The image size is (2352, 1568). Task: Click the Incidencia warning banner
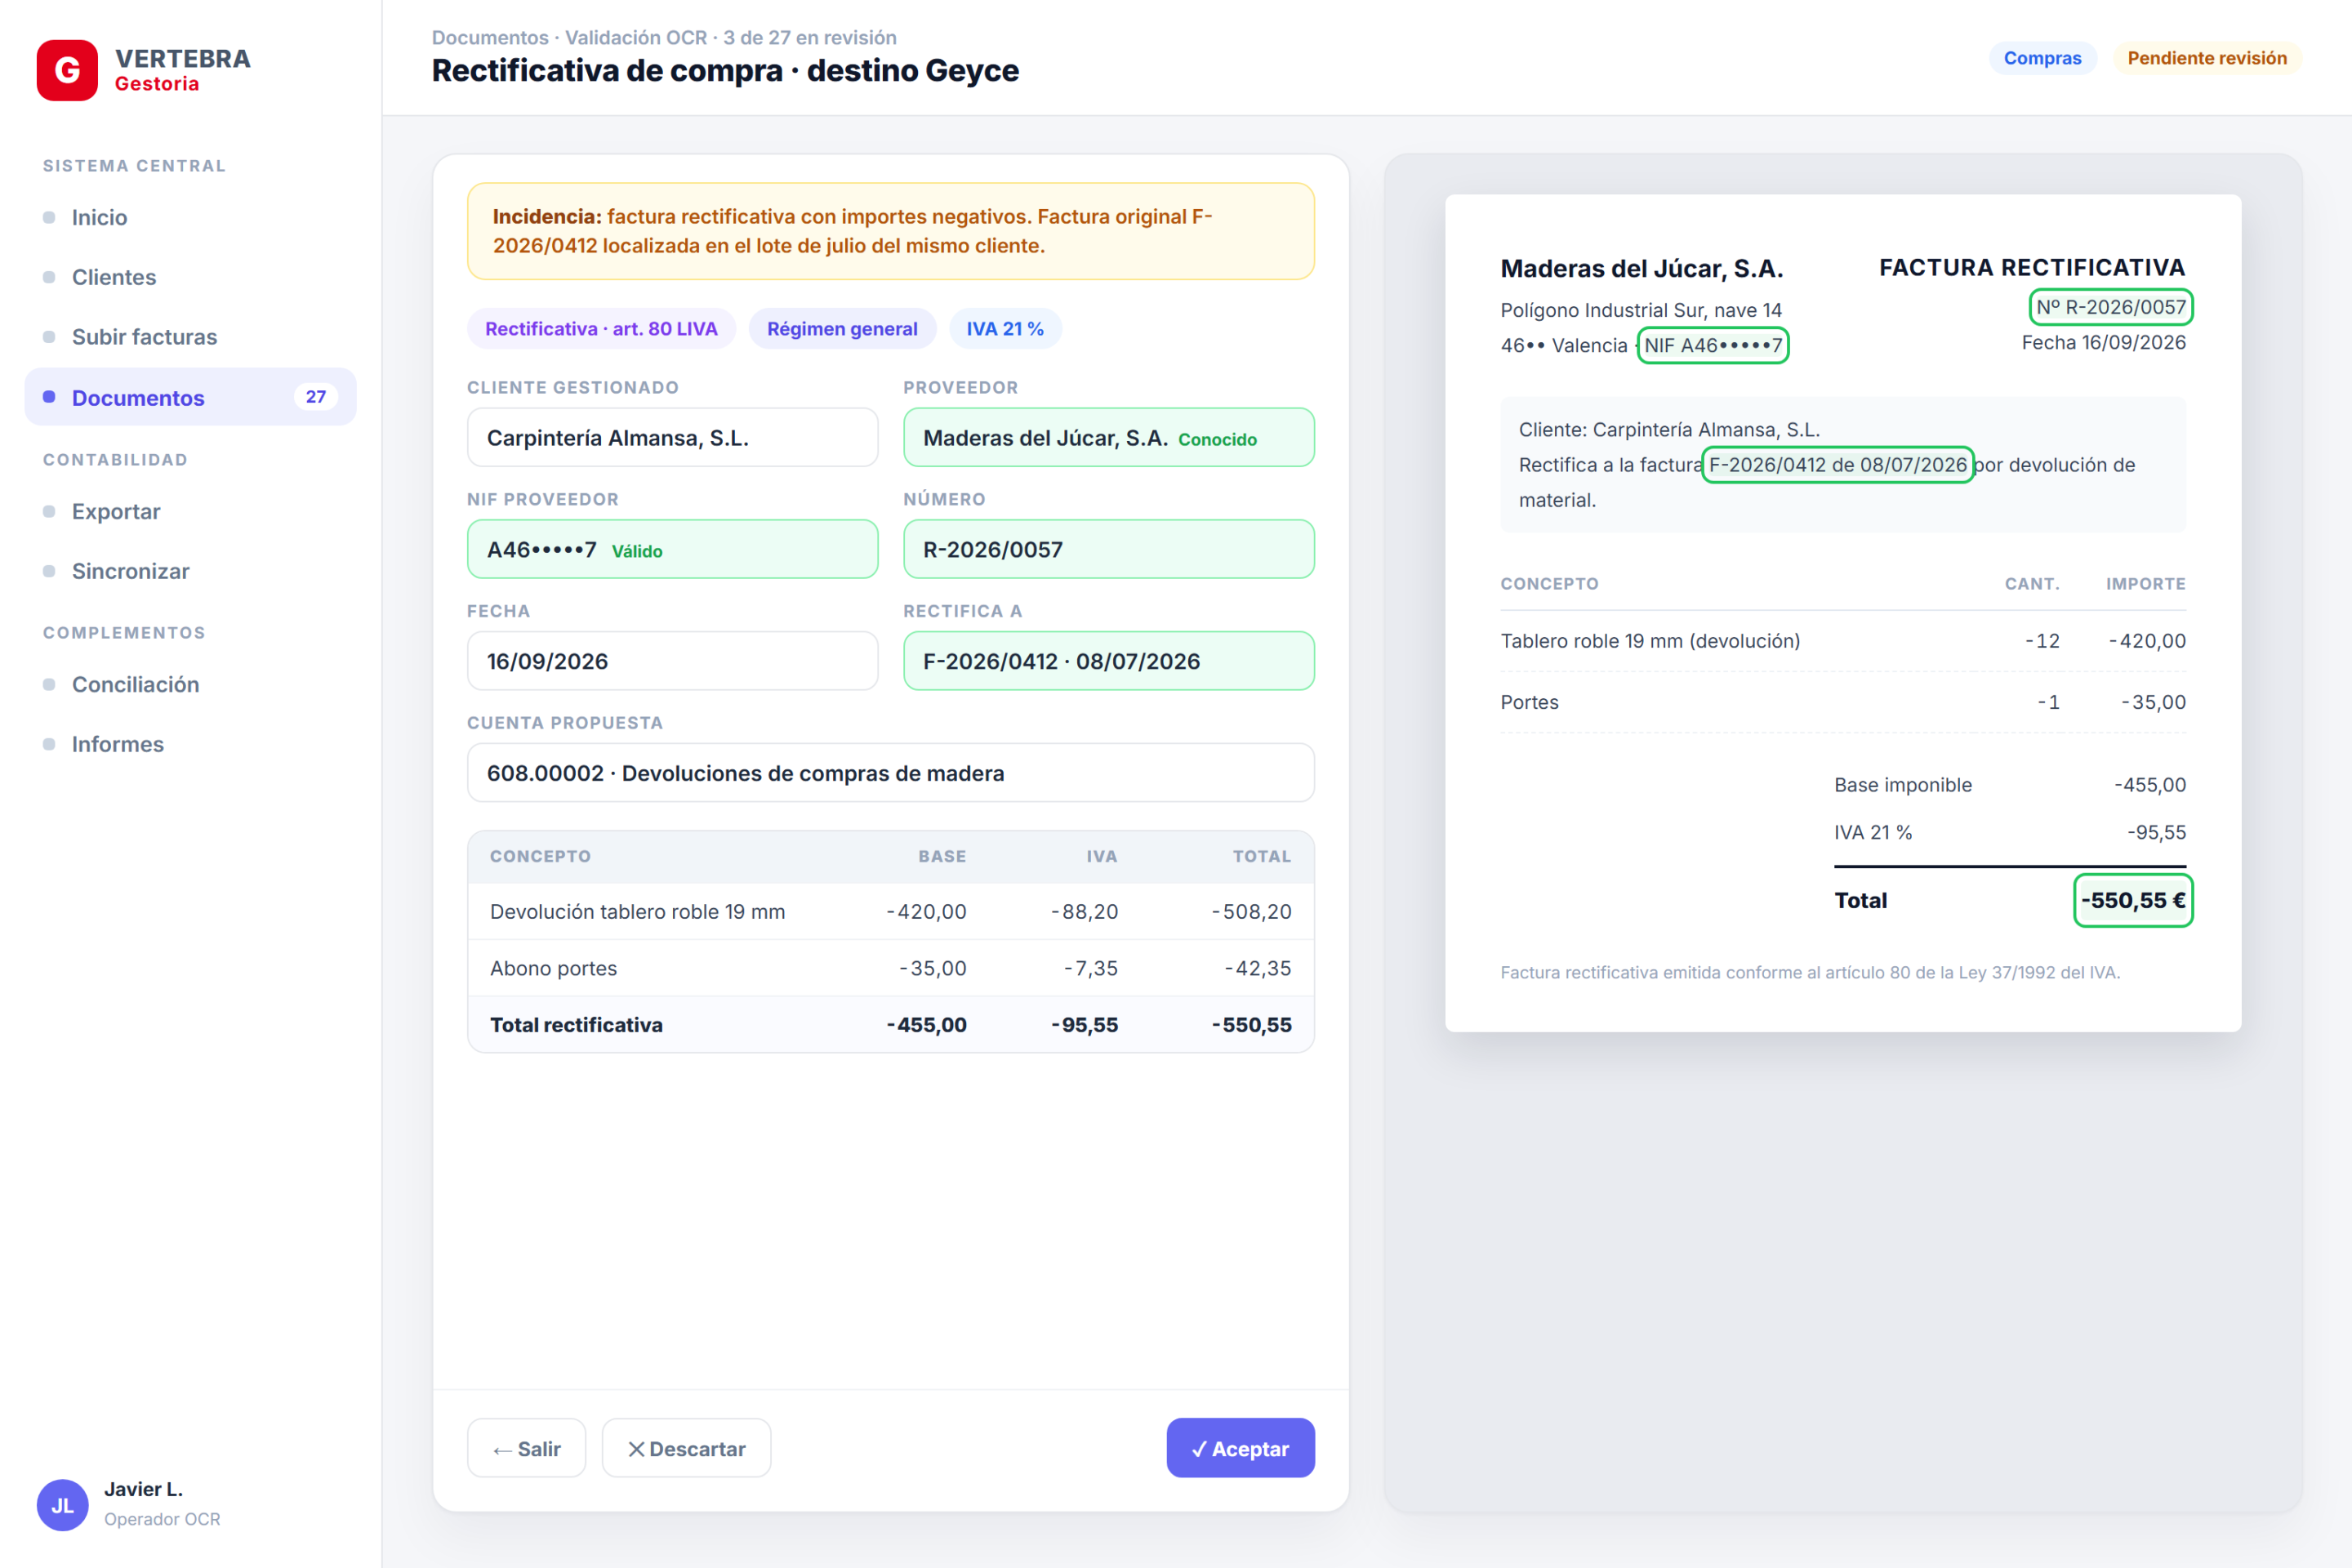(x=891, y=231)
